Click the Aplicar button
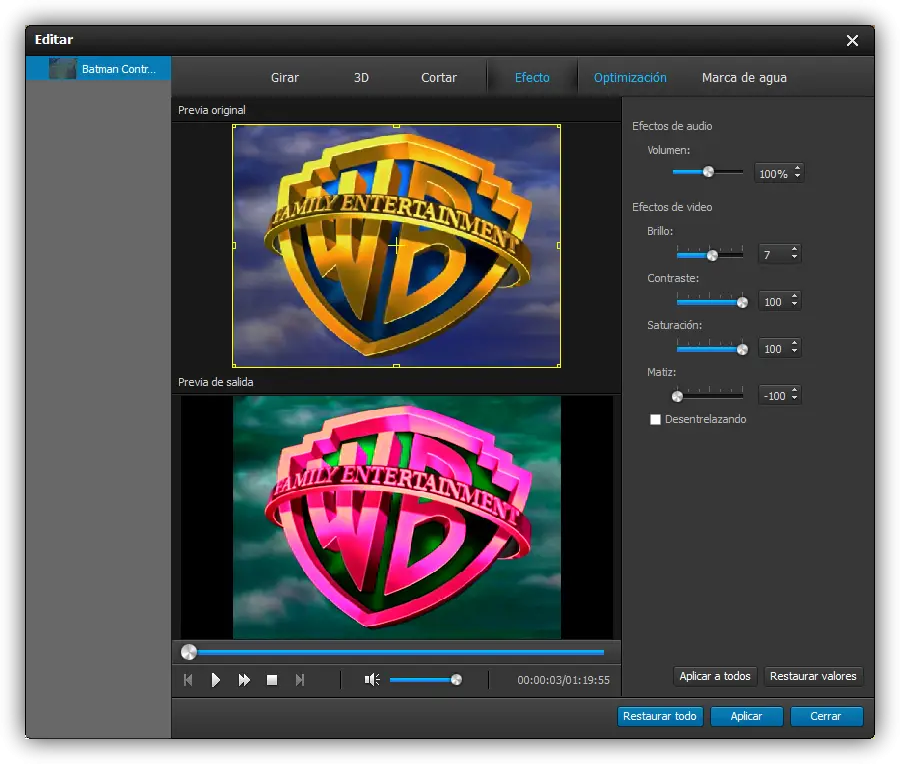900x764 pixels. click(746, 716)
